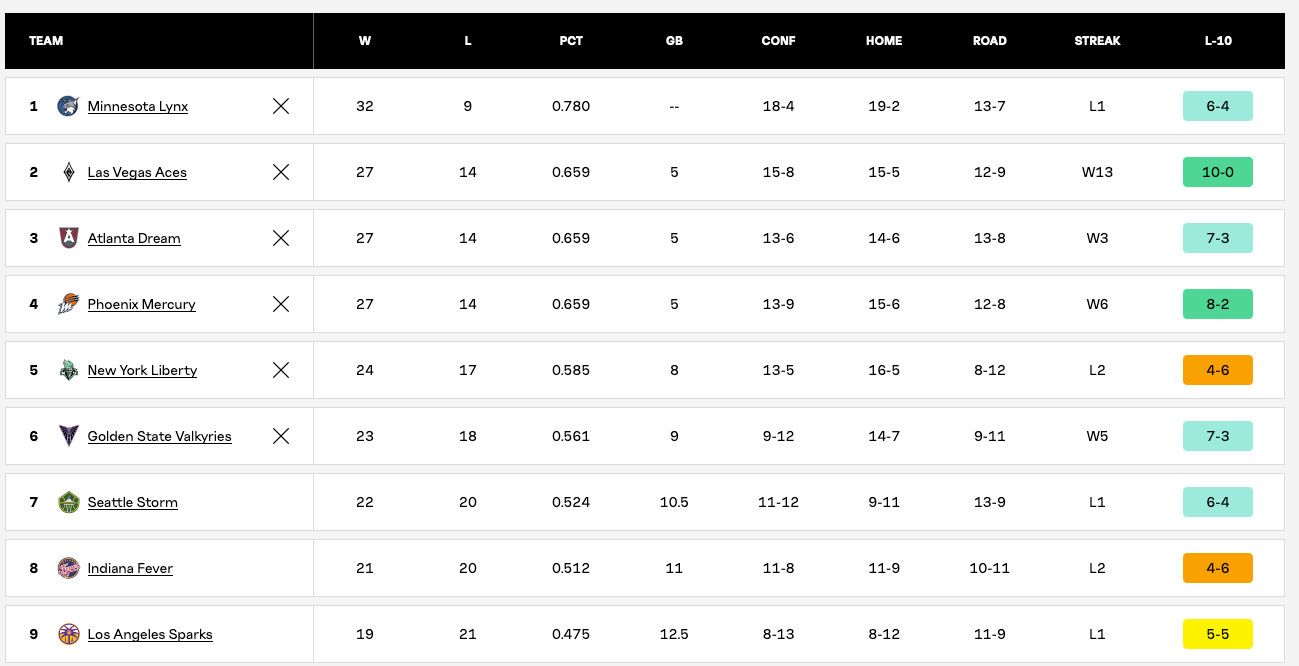Click the Minnesota Lynx team logo
This screenshot has width=1299, height=666.
pos(68,106)
